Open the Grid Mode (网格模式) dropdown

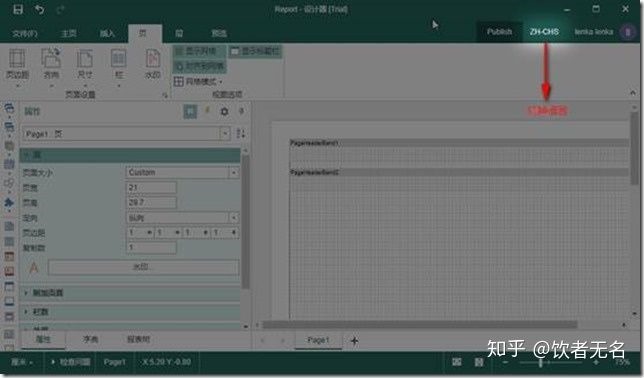coord(198,81)
